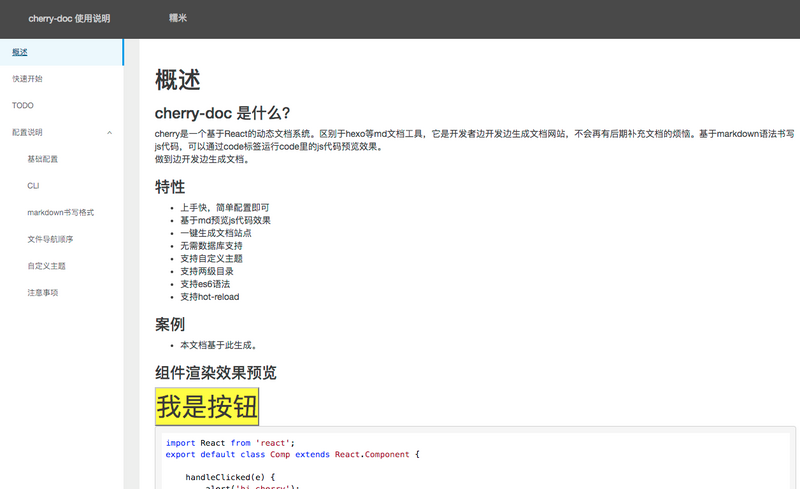800x489 pixels.
Task: Click the 'handleClicked(e) {' code line
Action: pyautogui.click(x=230, y=477)
